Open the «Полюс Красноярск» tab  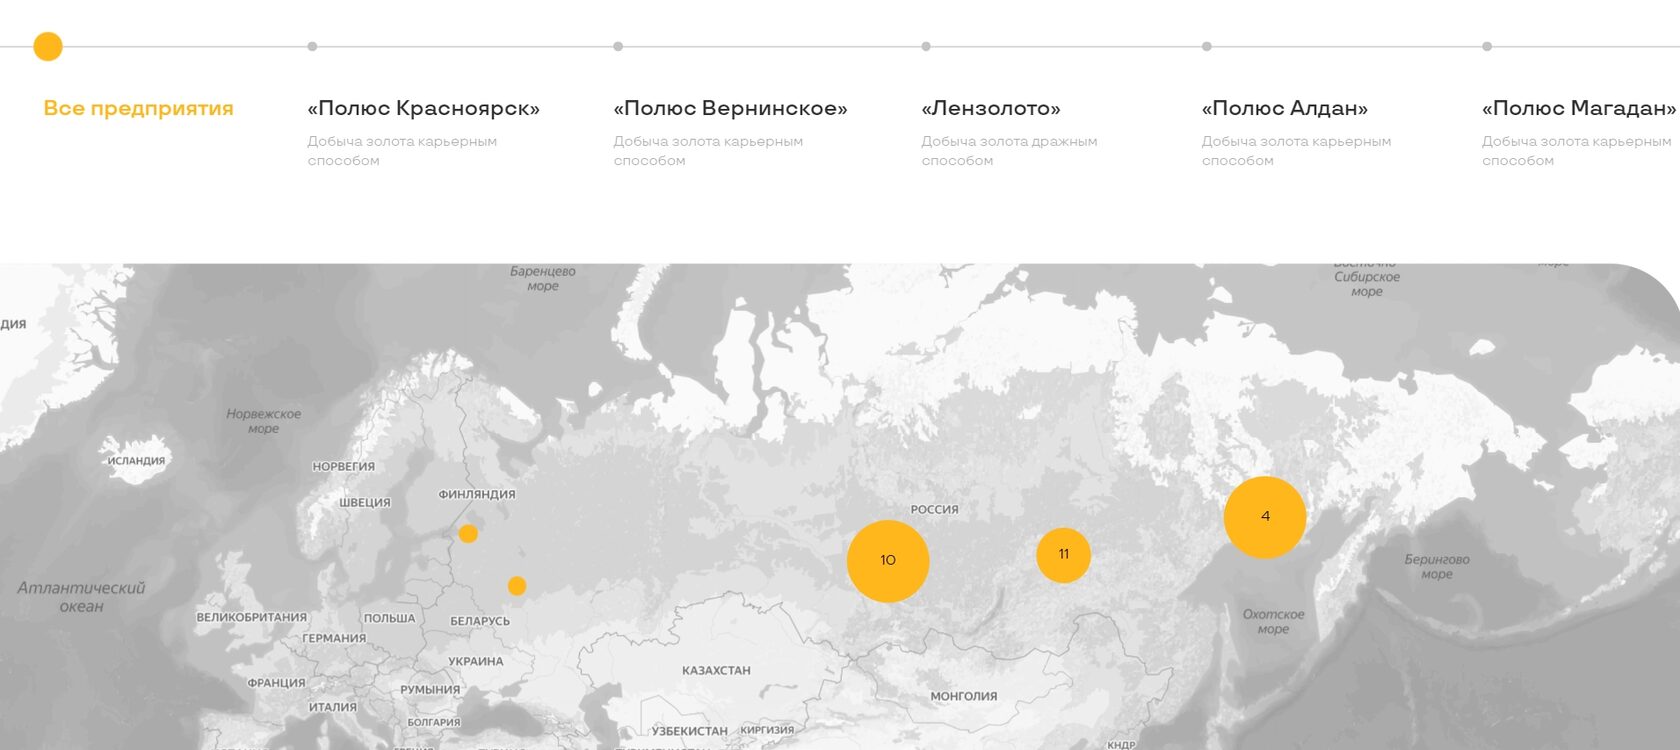[423, 108]
